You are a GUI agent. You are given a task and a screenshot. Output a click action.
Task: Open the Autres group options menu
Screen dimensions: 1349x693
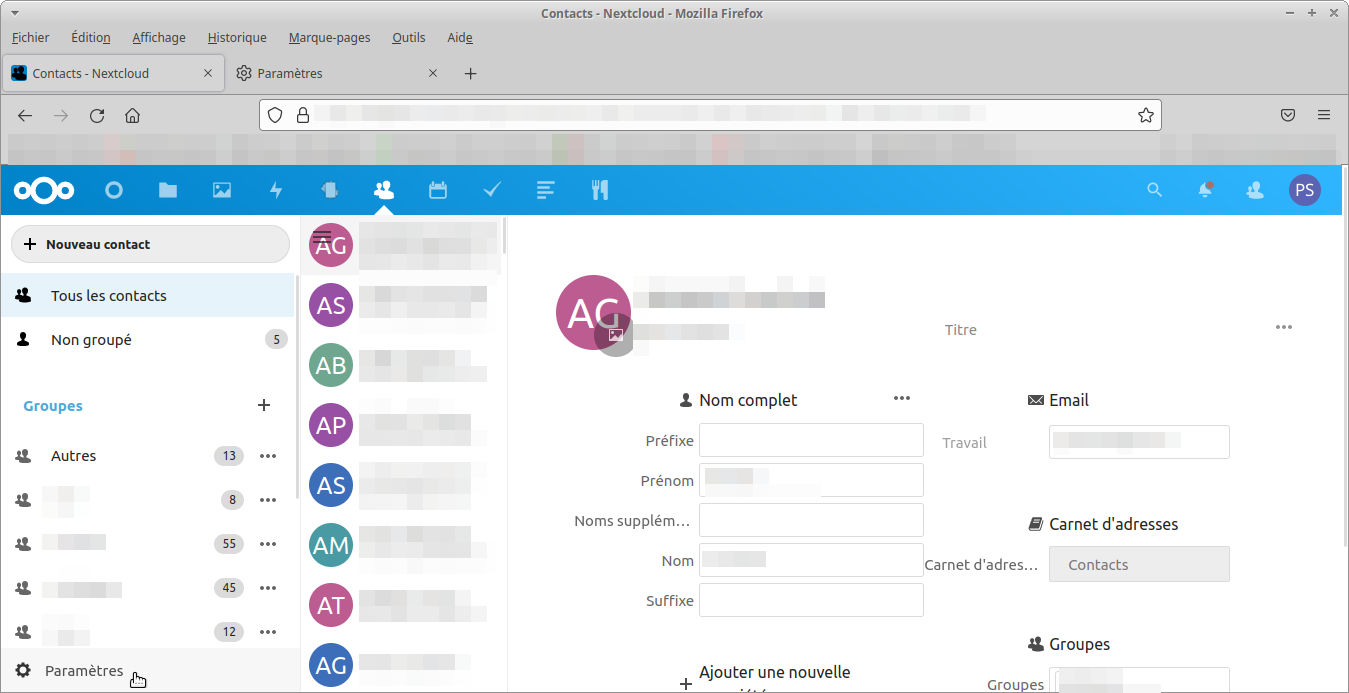coord(267,456)
